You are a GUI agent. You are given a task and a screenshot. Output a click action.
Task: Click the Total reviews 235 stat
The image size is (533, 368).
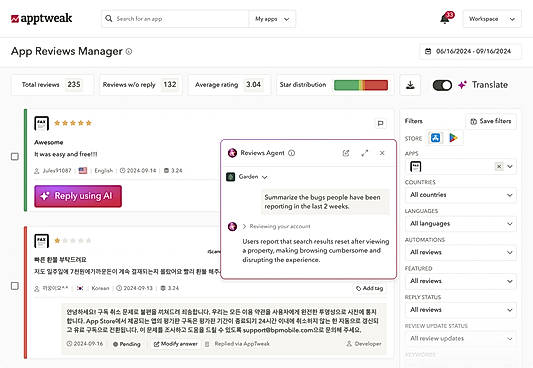[52, 85]
